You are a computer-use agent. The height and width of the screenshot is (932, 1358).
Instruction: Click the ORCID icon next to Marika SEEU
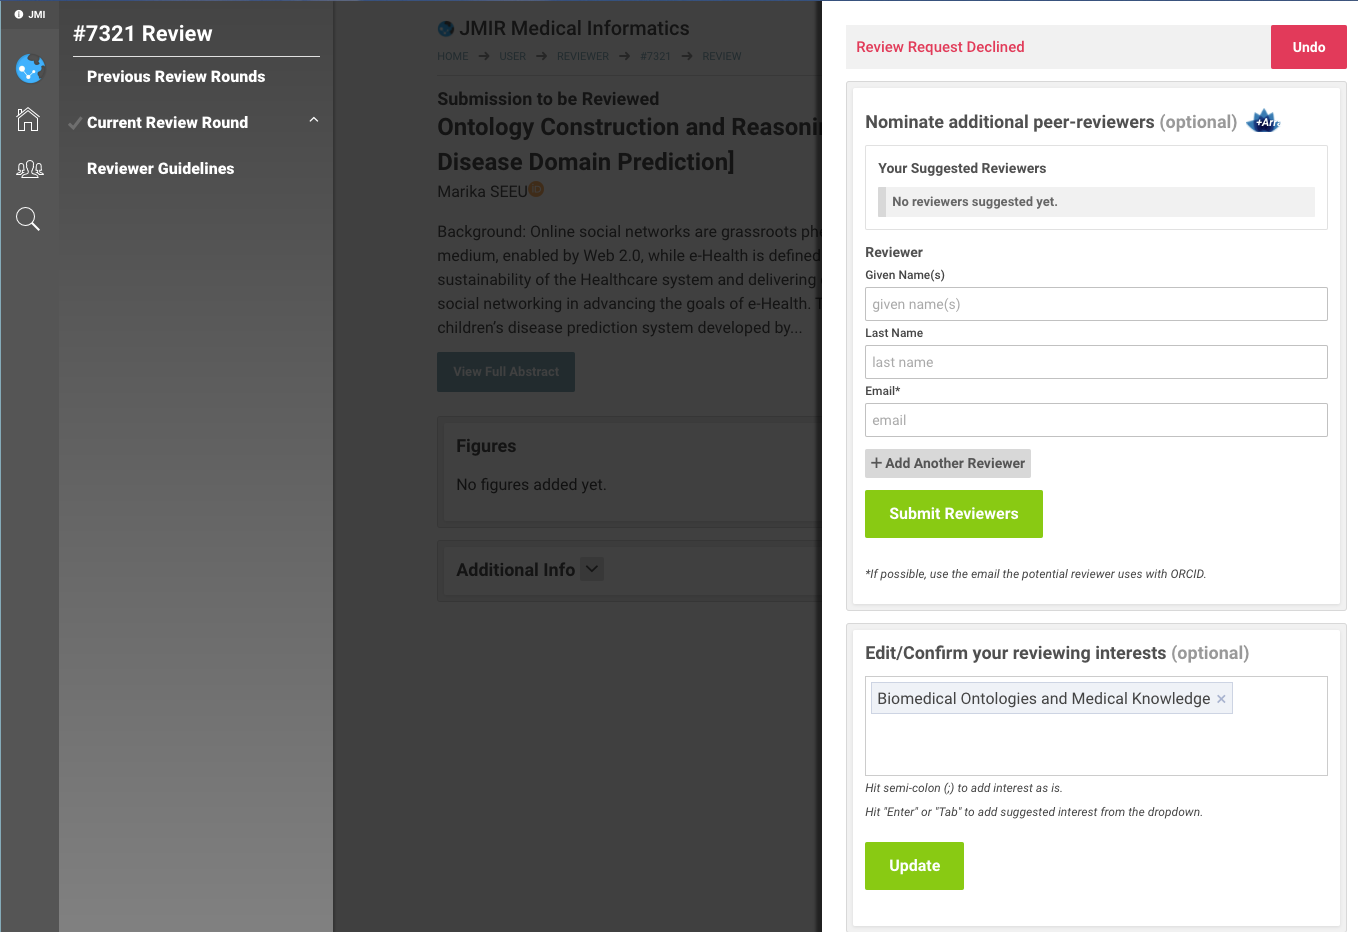536,189
